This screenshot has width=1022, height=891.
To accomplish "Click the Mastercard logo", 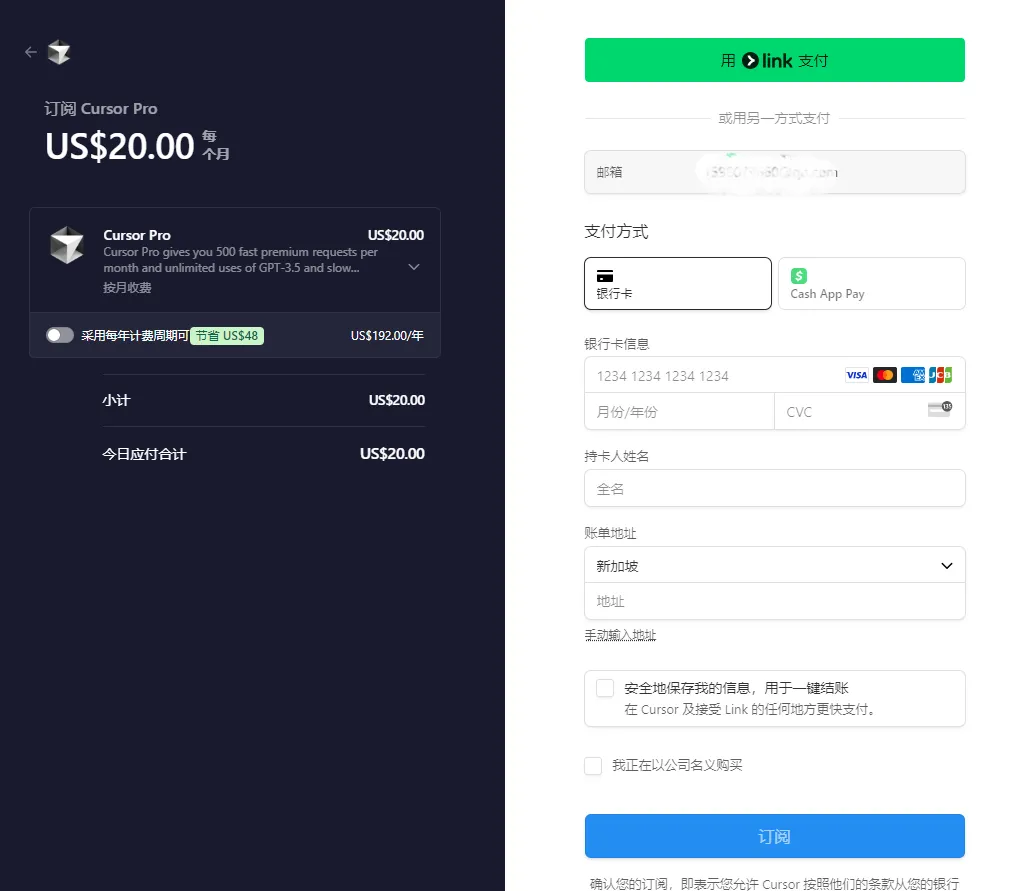I will (x=884, y=375).
